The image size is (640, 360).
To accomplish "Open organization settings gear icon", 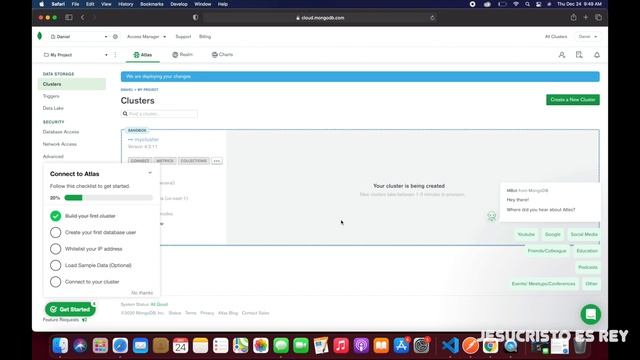I will [x=115, y=37].
